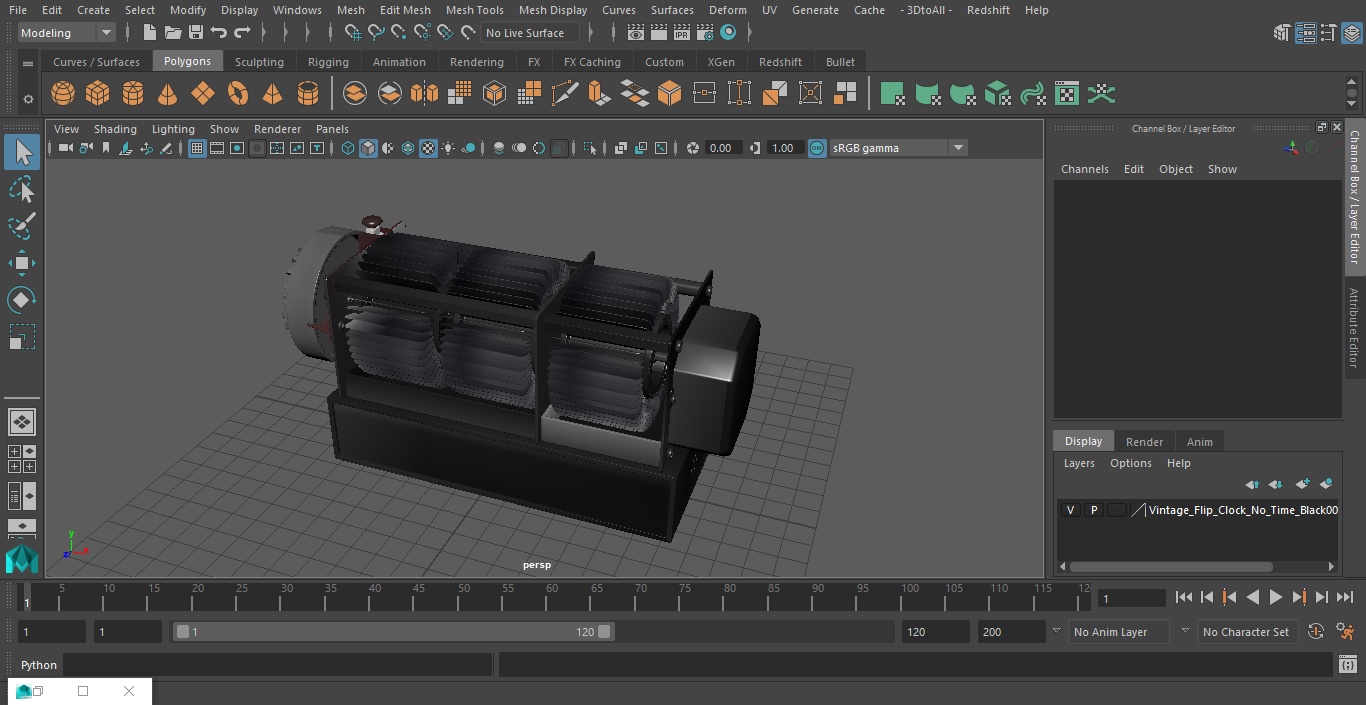Click the Play forwards button

[1276, 597]
